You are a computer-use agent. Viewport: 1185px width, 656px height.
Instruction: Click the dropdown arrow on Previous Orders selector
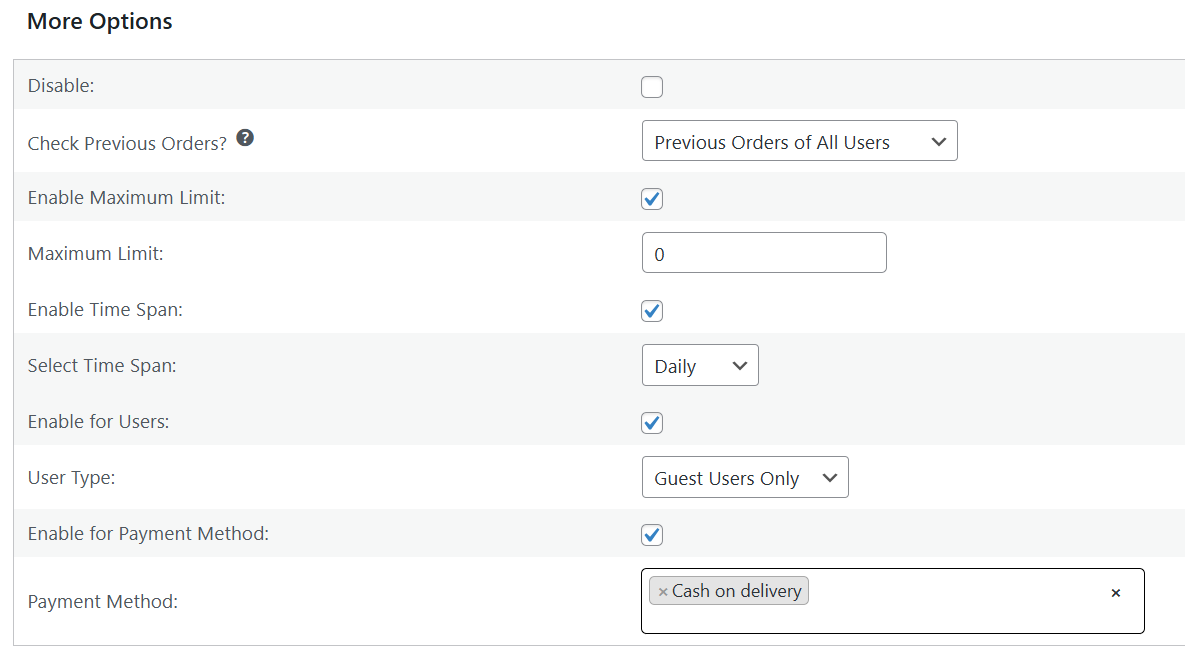pos(939,141)
